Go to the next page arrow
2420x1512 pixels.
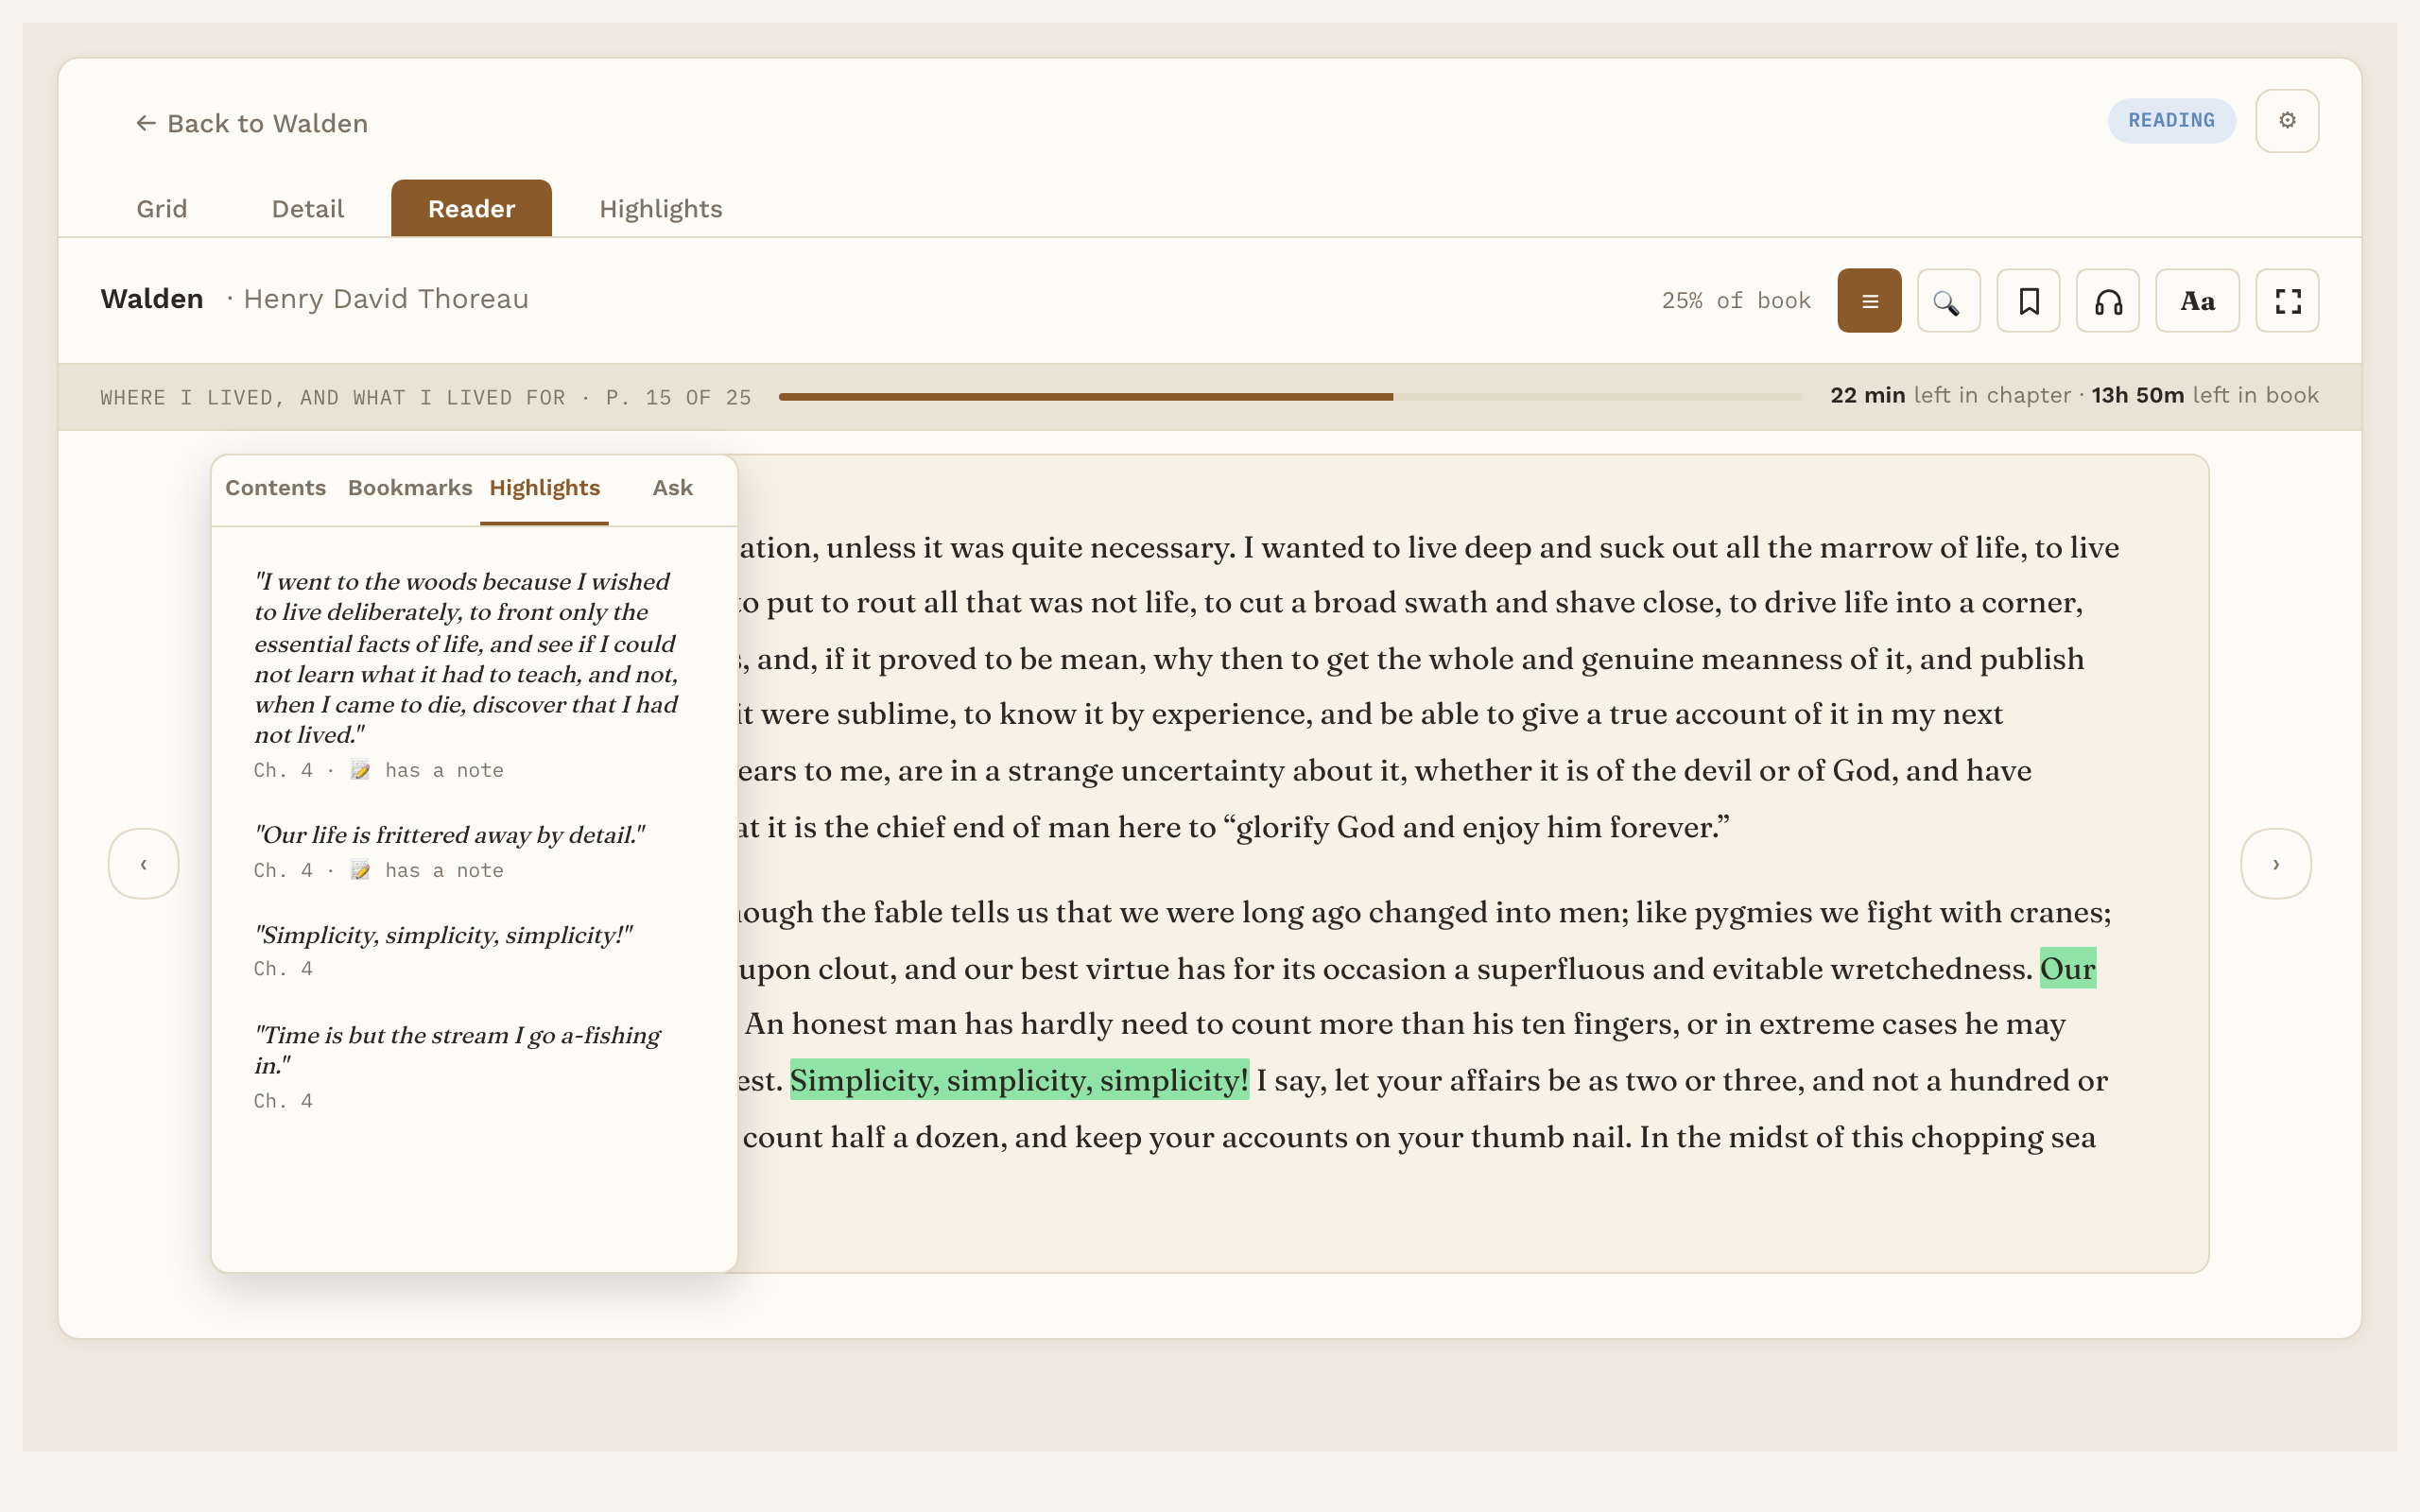point(2276,864)
